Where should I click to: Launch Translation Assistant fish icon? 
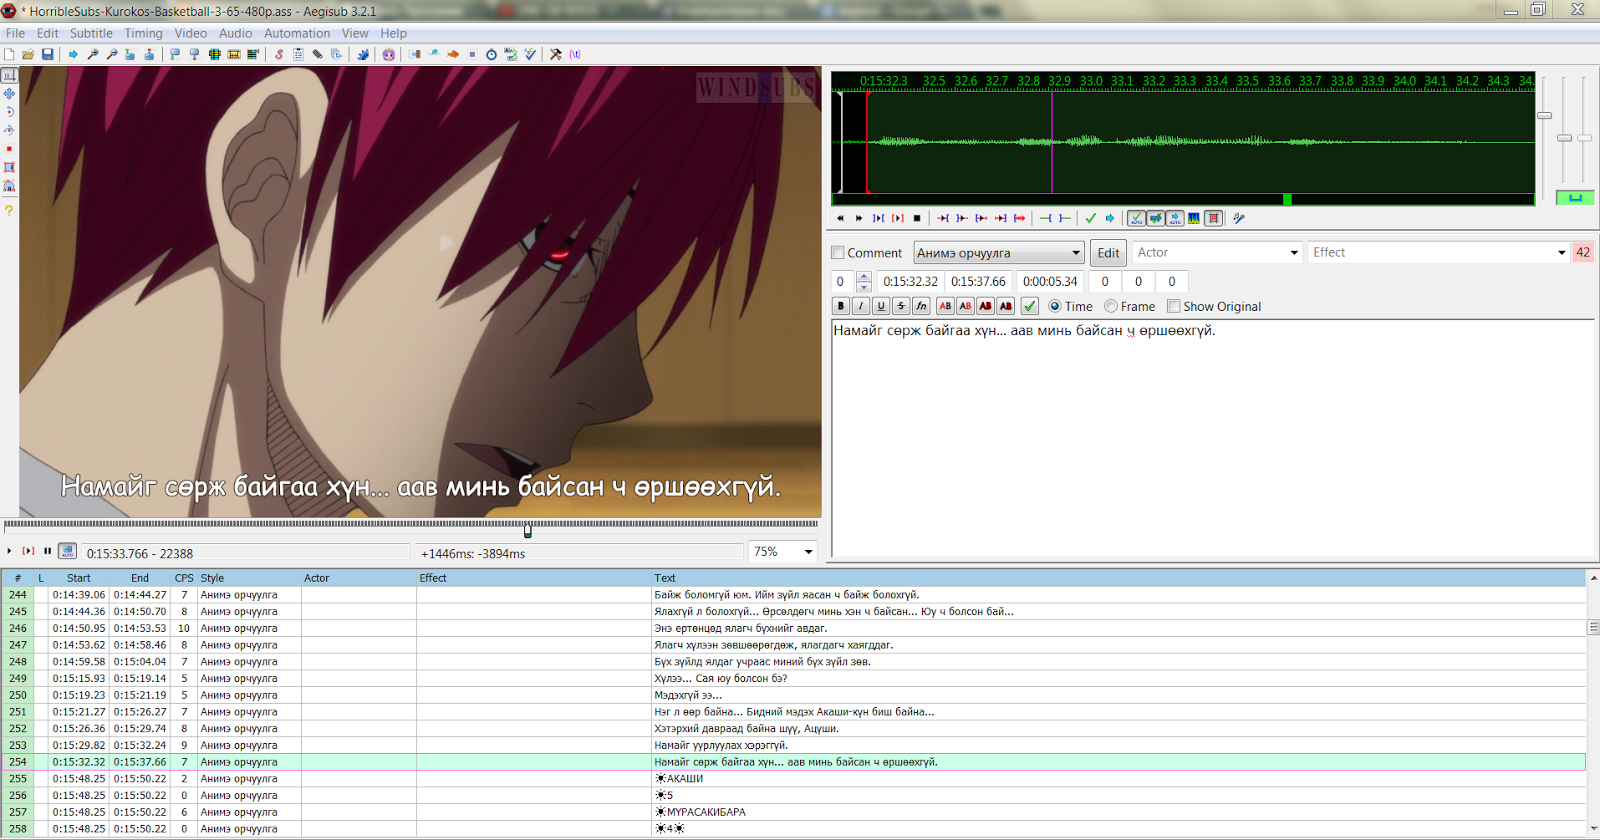453,54
